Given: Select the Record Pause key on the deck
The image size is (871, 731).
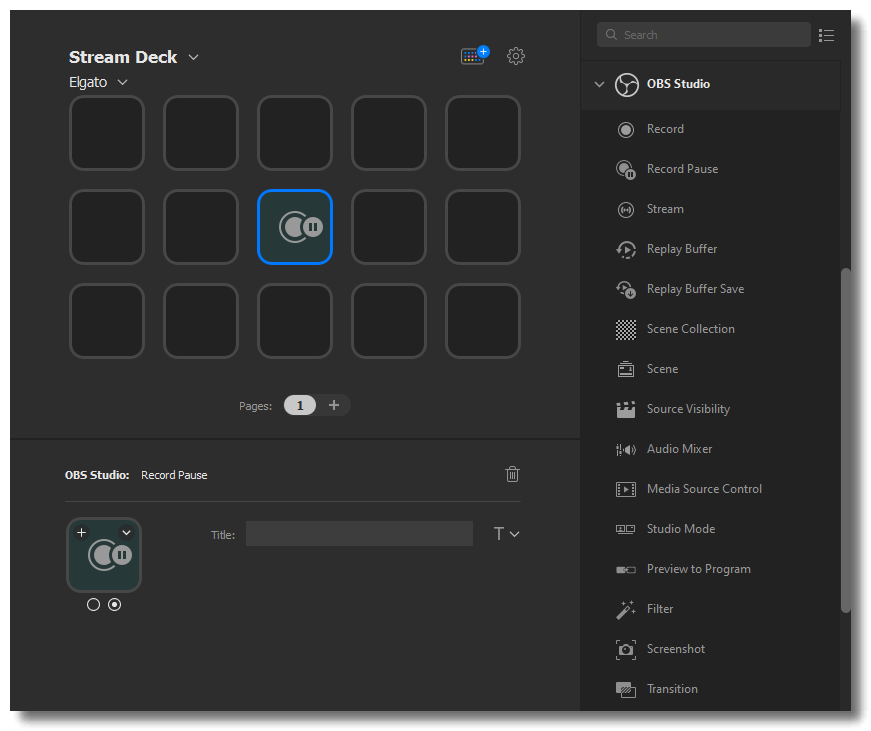Looking at the screenshot, I should point(295,227).
